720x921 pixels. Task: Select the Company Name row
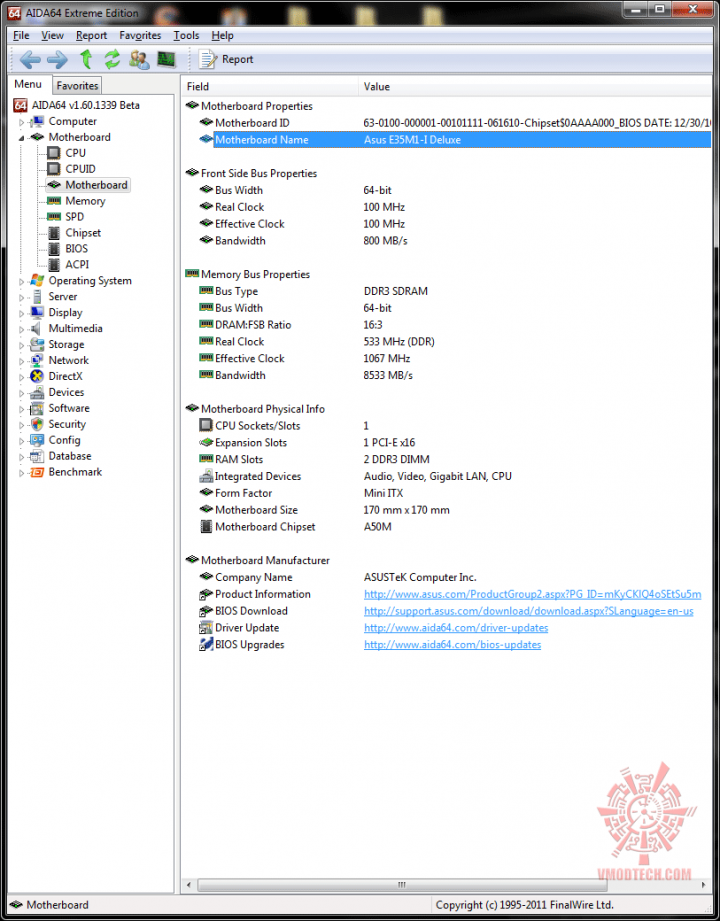point(455,577)
